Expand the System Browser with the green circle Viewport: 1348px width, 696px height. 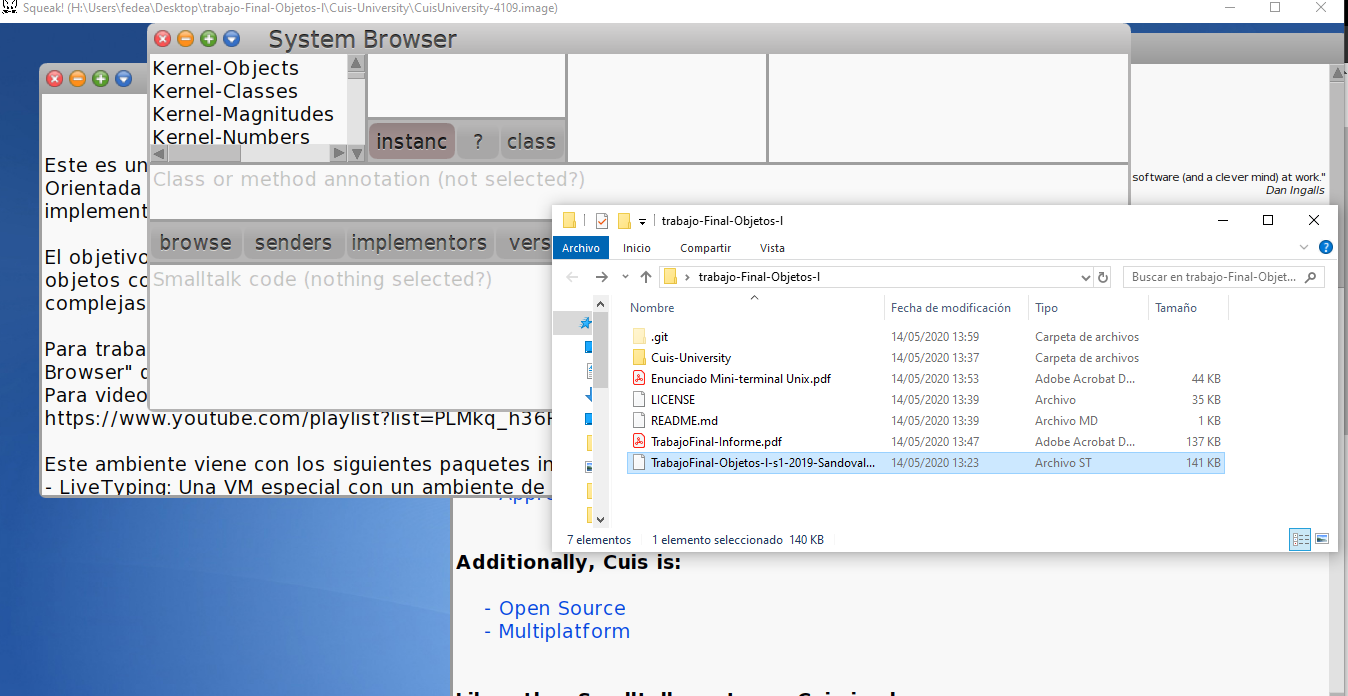(208, 38)
